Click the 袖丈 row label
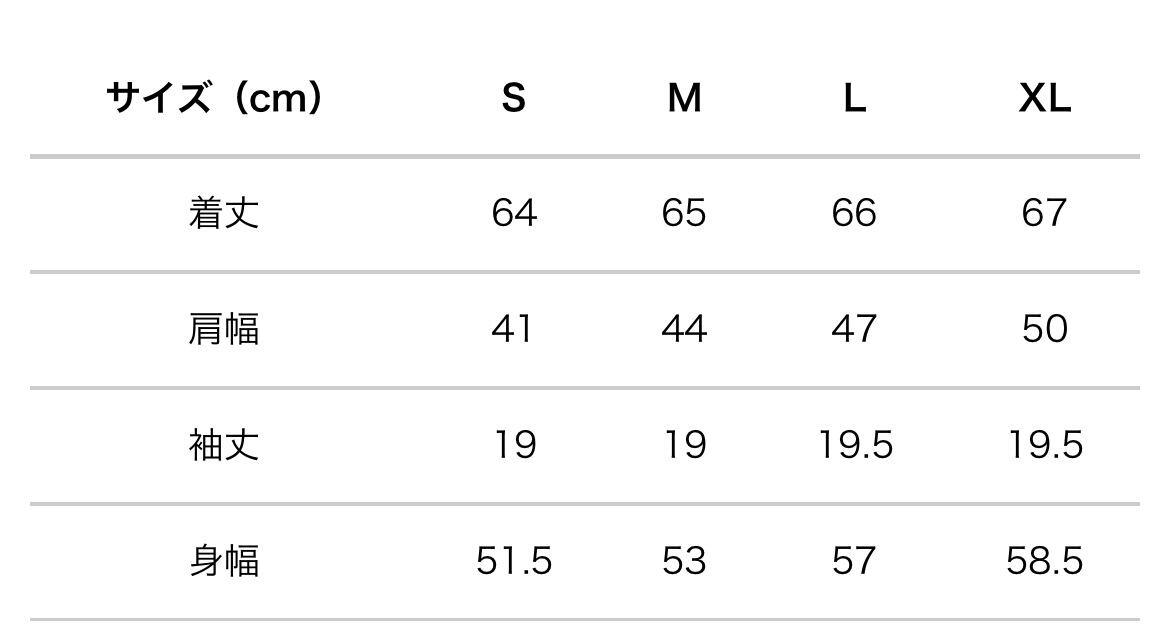This screenshot has height=638, width=1170. click(224, 445)
